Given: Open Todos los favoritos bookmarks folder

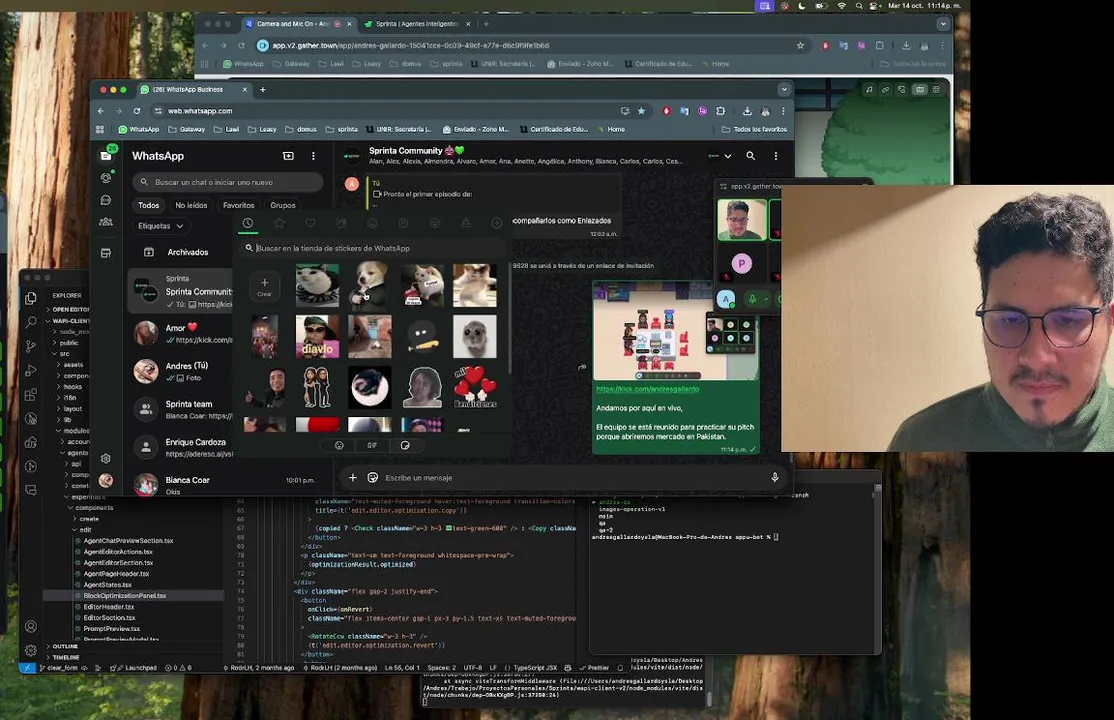Looking at the screenshot, I should click(754, 129).
